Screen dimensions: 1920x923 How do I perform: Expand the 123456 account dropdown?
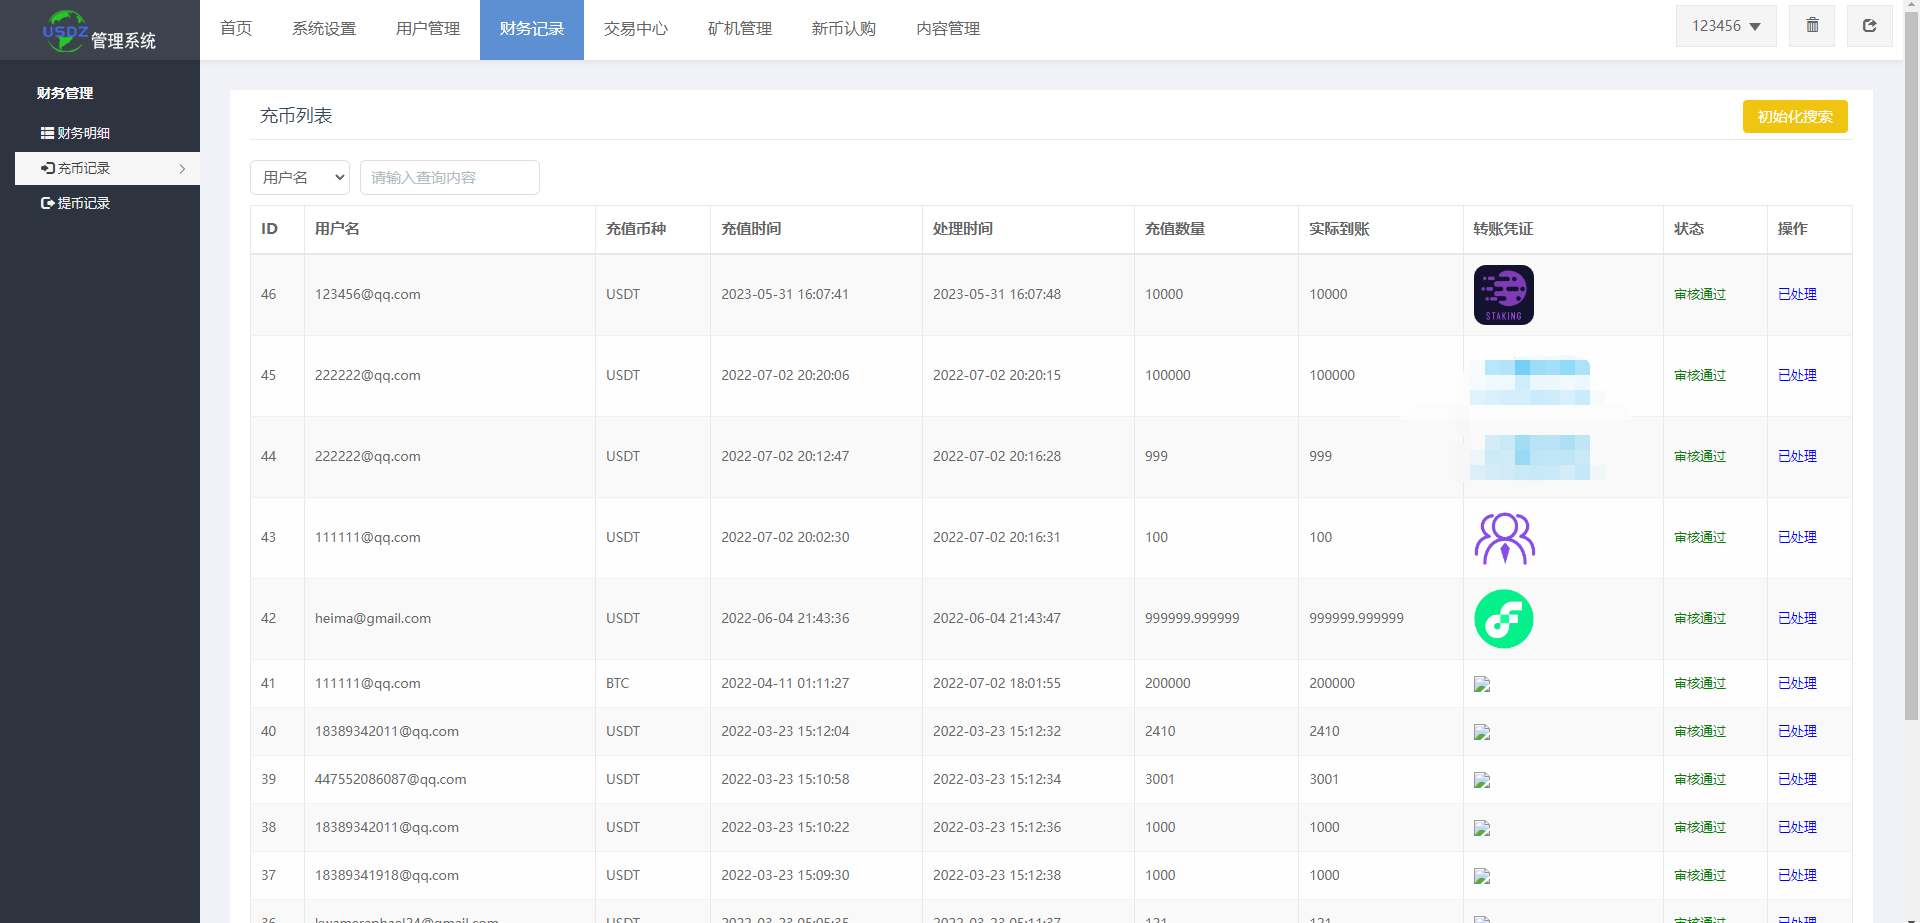pos(1726,26)
